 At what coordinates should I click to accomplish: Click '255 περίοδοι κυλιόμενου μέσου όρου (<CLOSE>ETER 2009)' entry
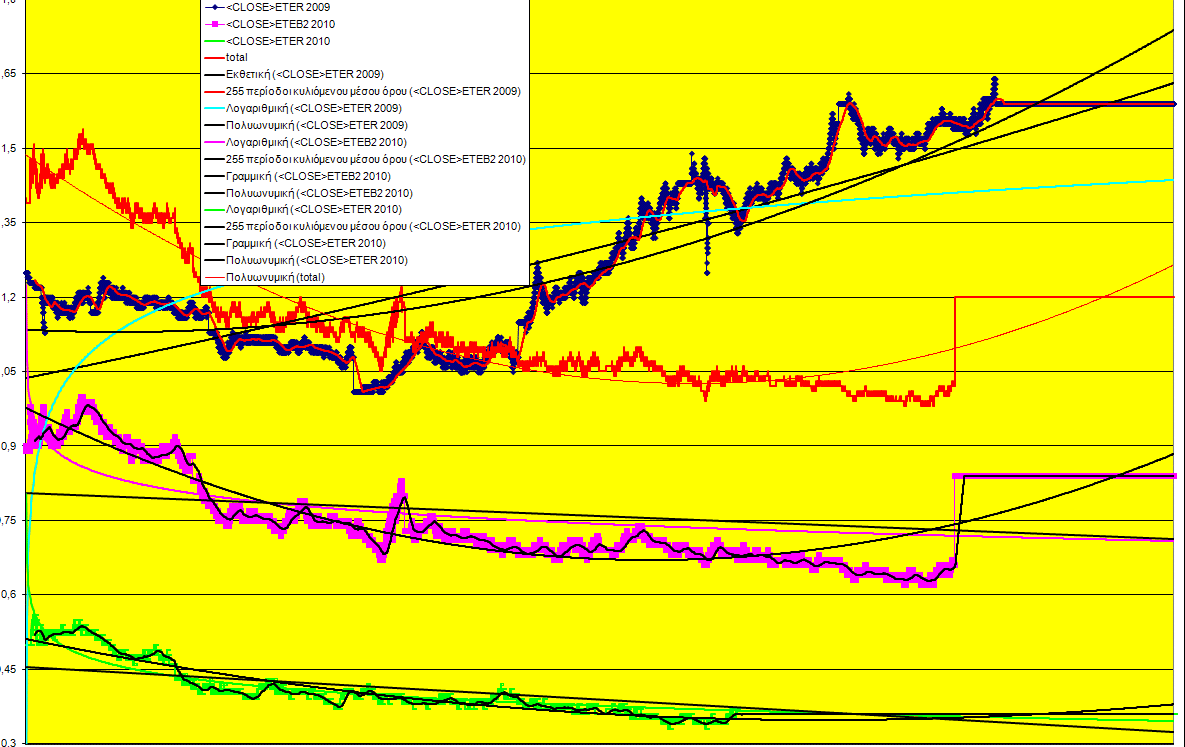click(x=373, y=91)
